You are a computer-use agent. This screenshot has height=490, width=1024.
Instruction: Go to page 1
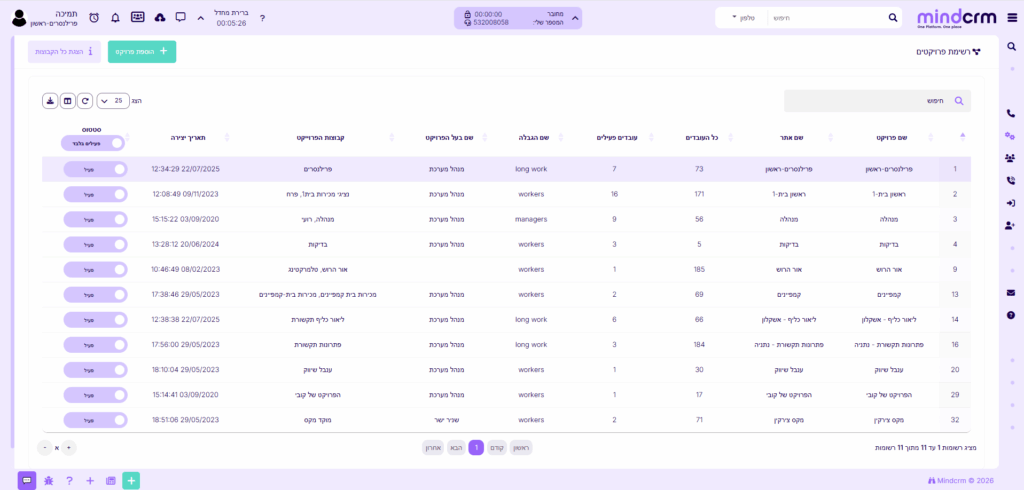click(476, 448)
